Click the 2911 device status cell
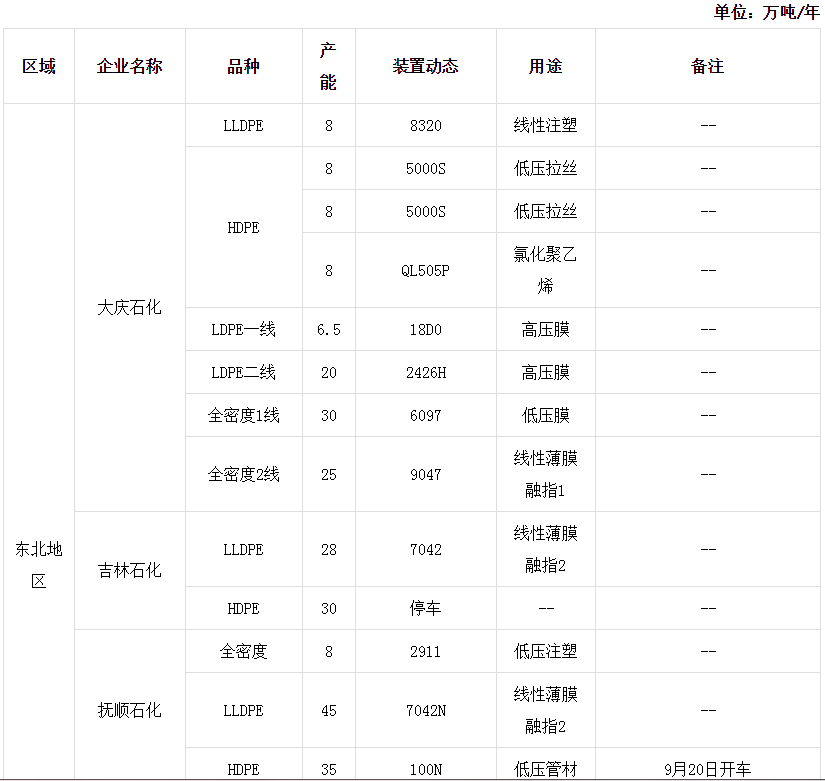Screen dimensions: 825x781 (426, 652)
